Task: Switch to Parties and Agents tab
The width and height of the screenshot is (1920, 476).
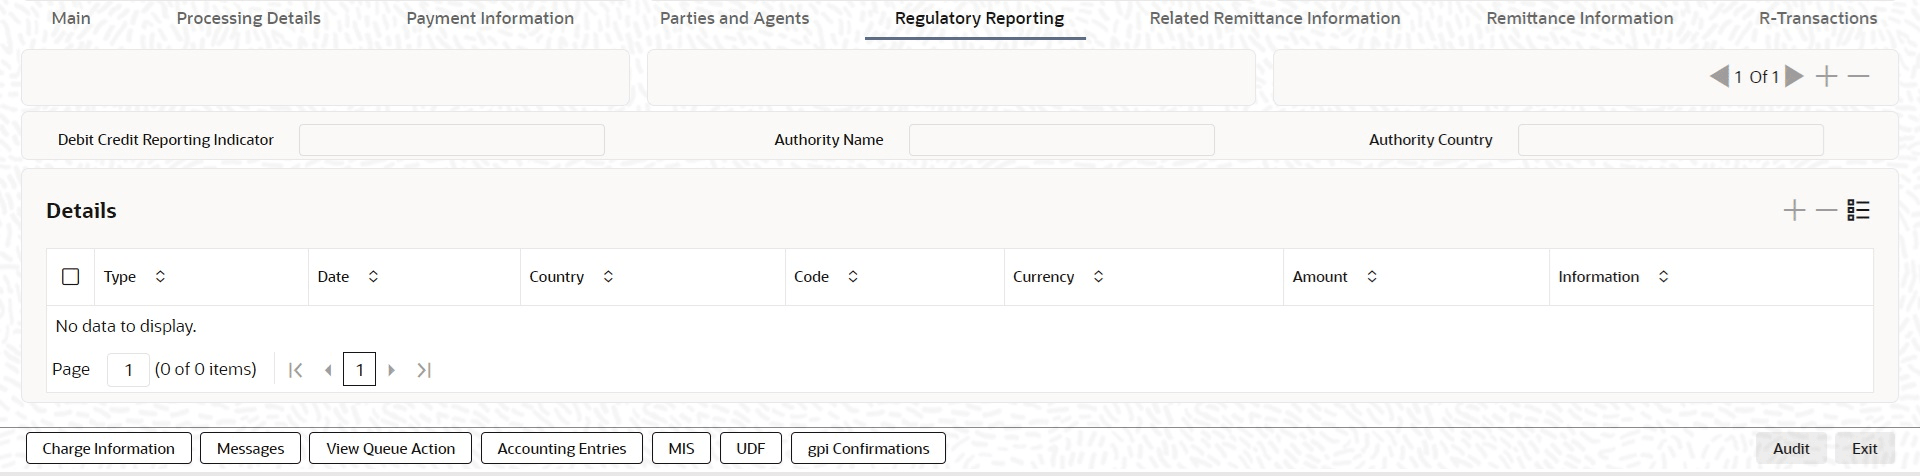Action: [734, 18]
